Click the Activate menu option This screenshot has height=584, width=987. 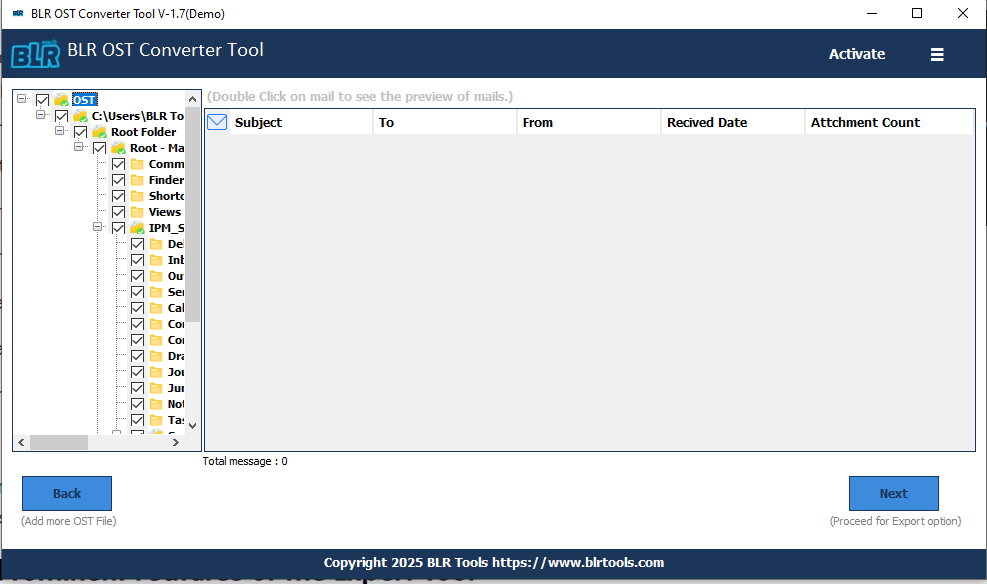click(x=856, y=55)
